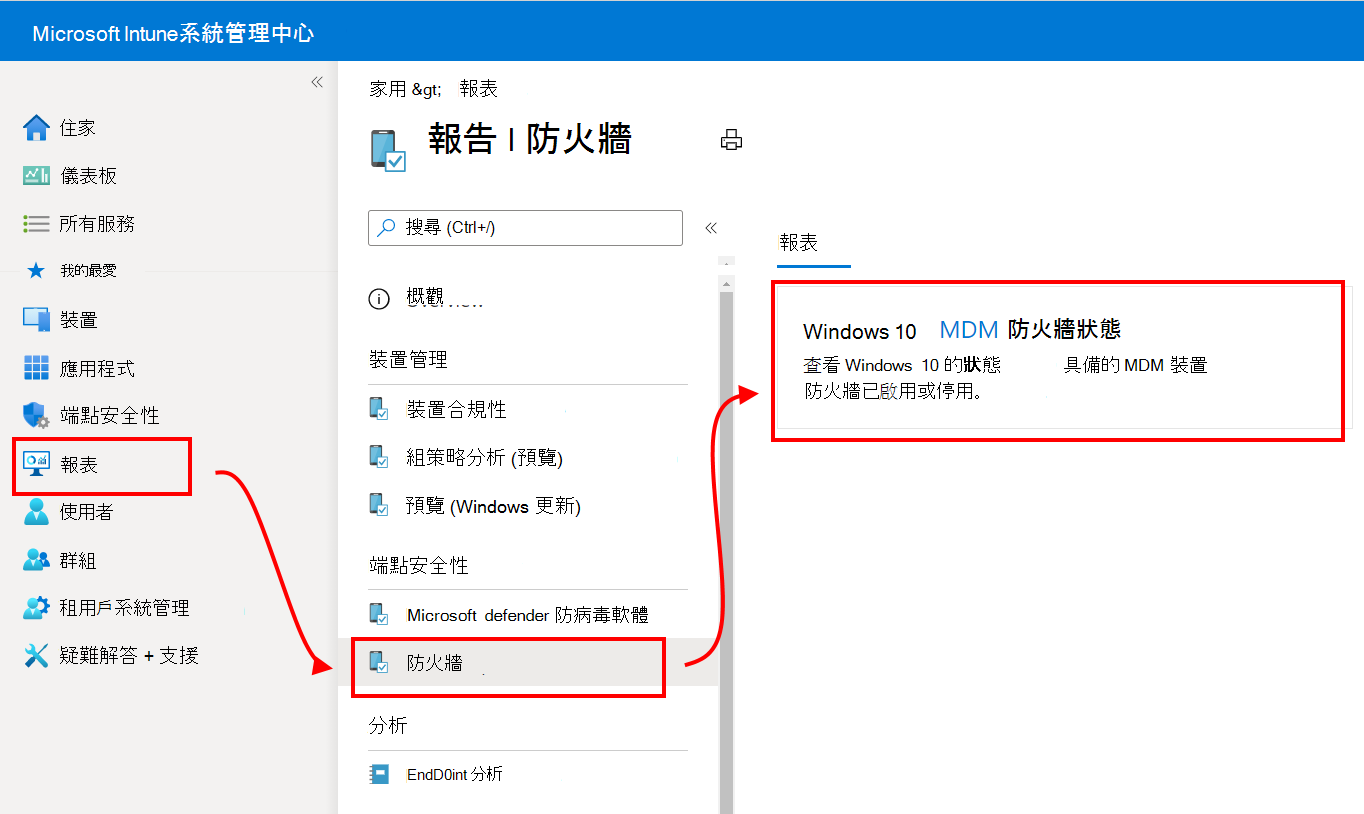Click the 報表 monitor icon in sidebar

point(36,465)
